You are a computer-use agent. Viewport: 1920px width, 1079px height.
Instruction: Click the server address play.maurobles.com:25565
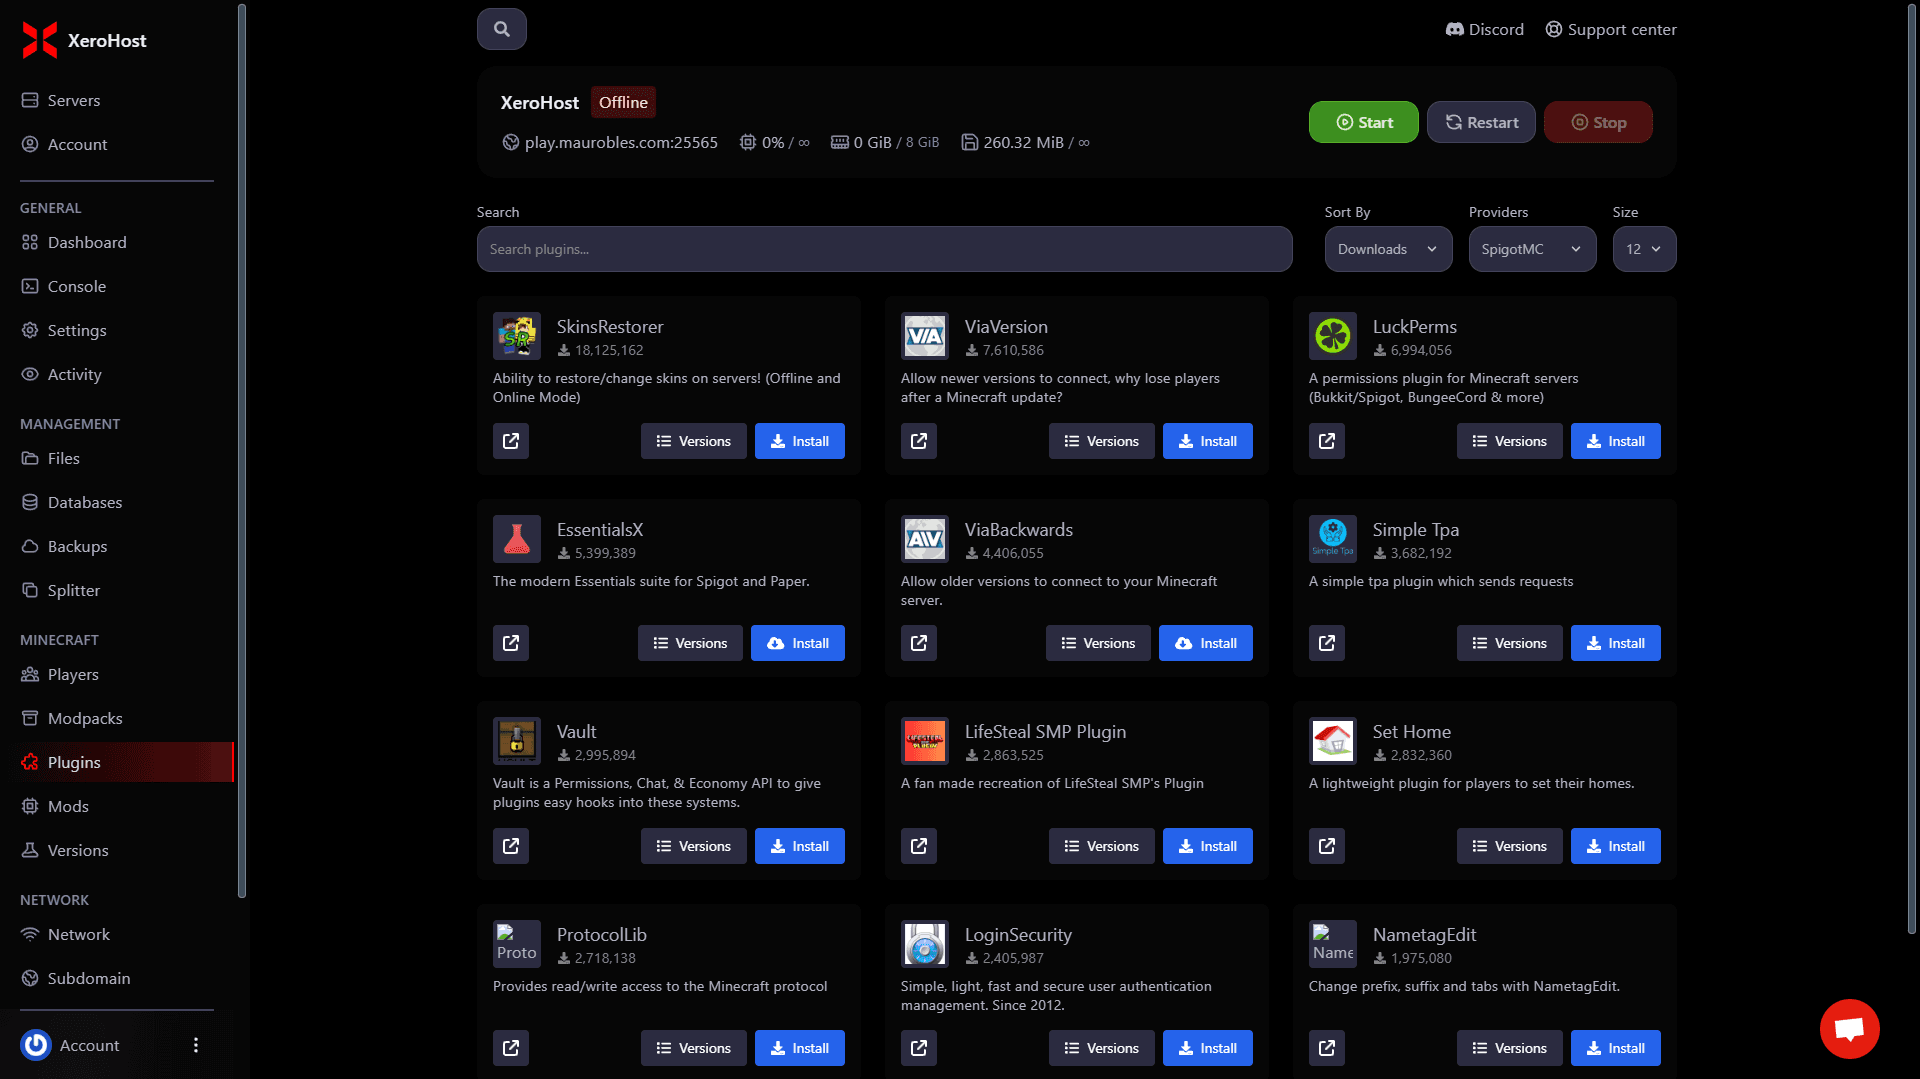coord(621,142)
